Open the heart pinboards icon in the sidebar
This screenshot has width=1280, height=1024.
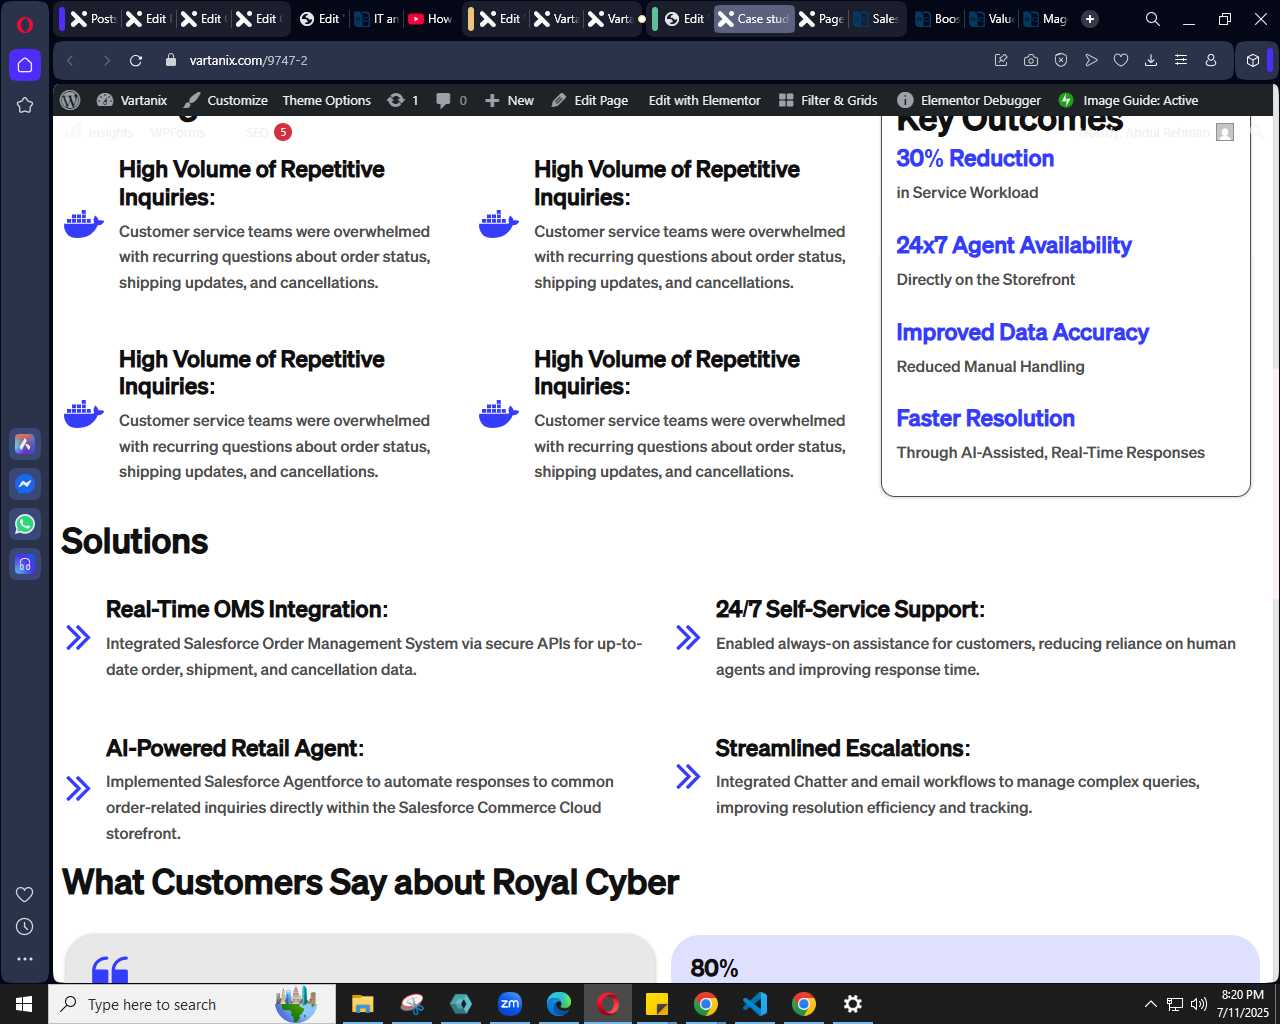tap(25, 894)
